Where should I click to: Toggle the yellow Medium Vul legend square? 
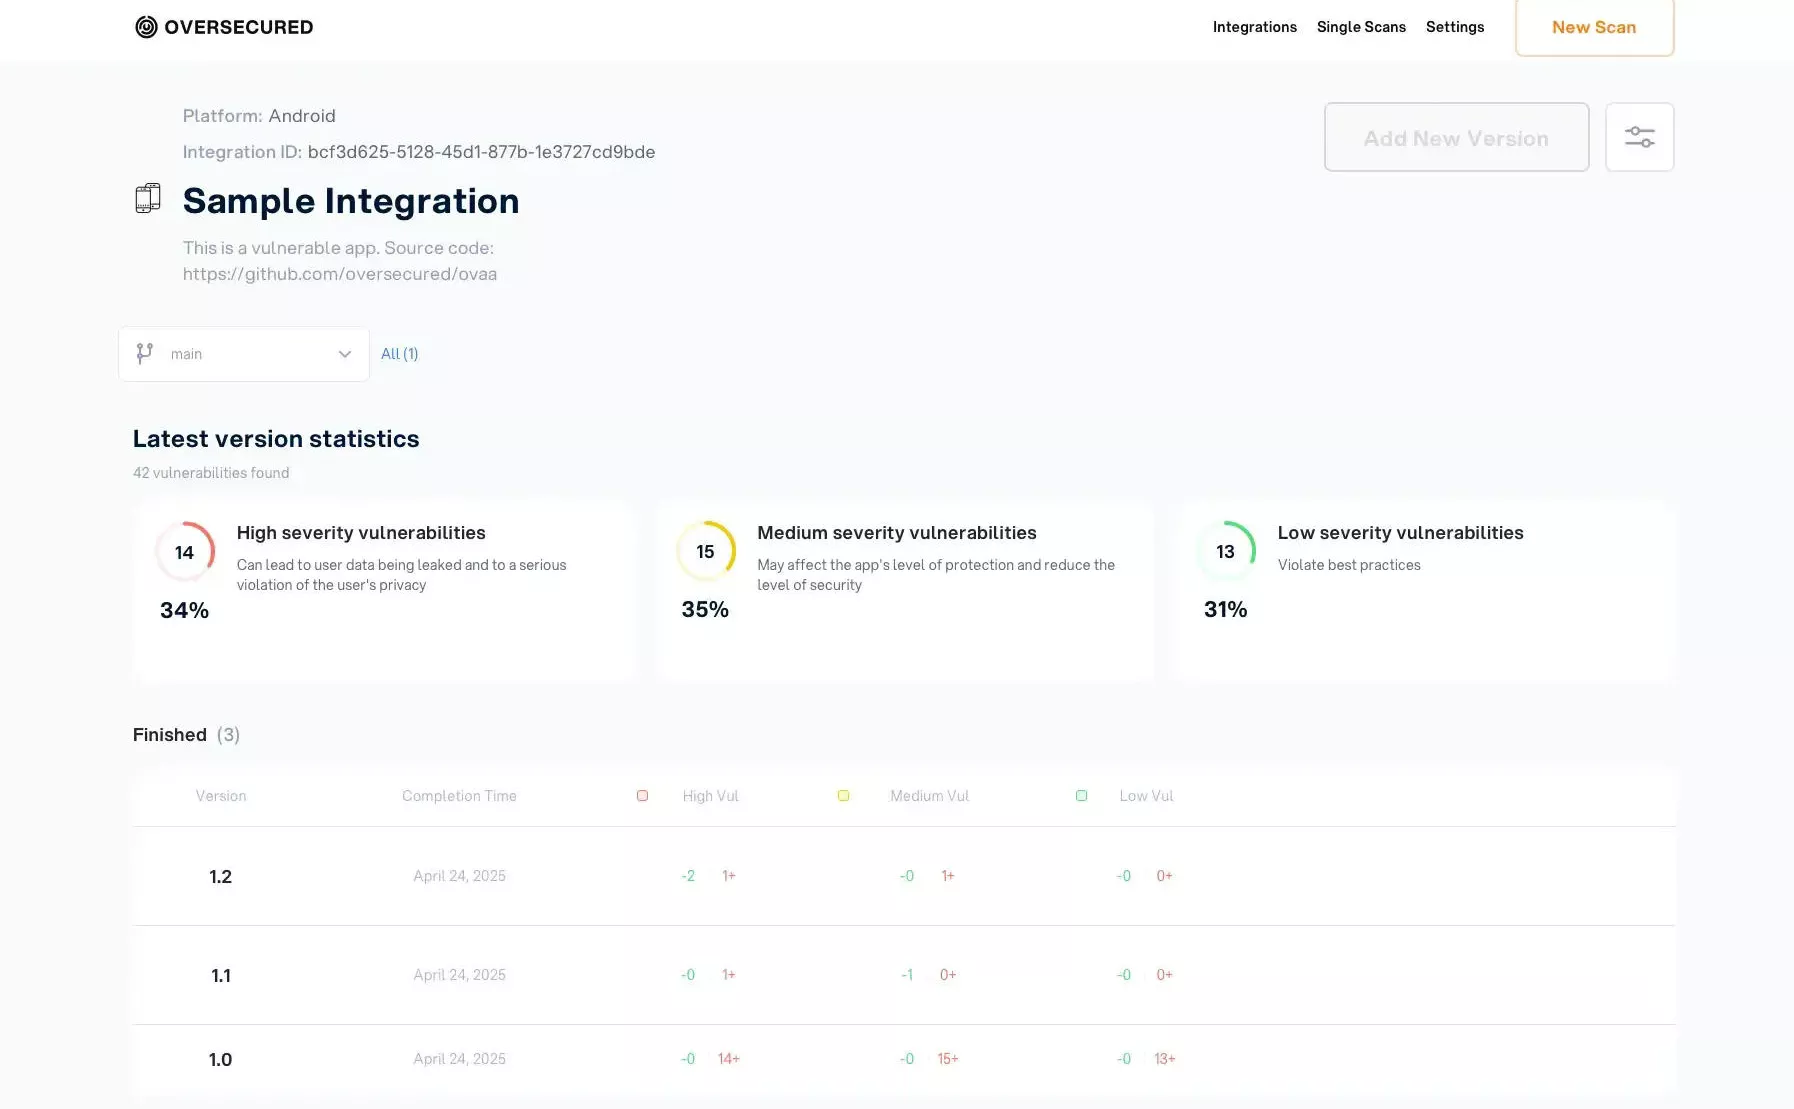[843, 795]
